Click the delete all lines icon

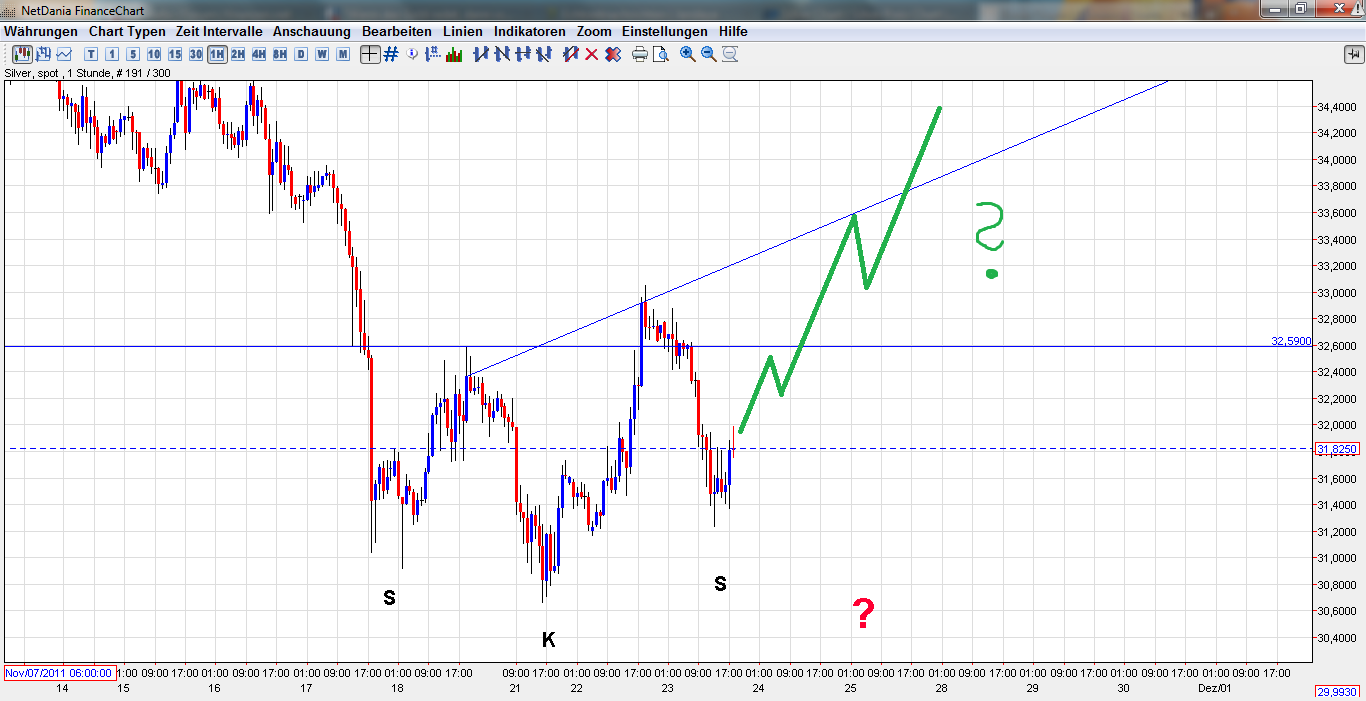[x=612, y=55]
